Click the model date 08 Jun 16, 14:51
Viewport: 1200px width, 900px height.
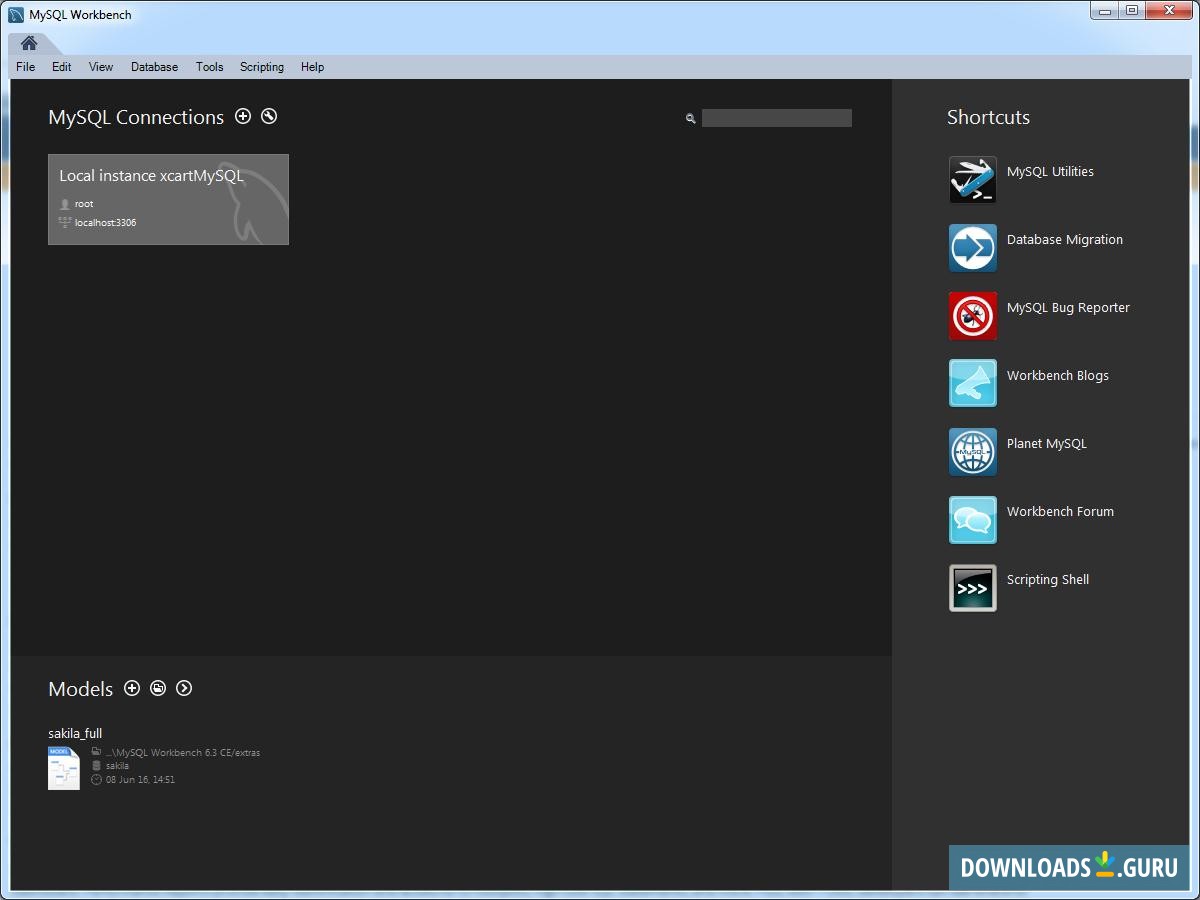[x=140, y=780]
